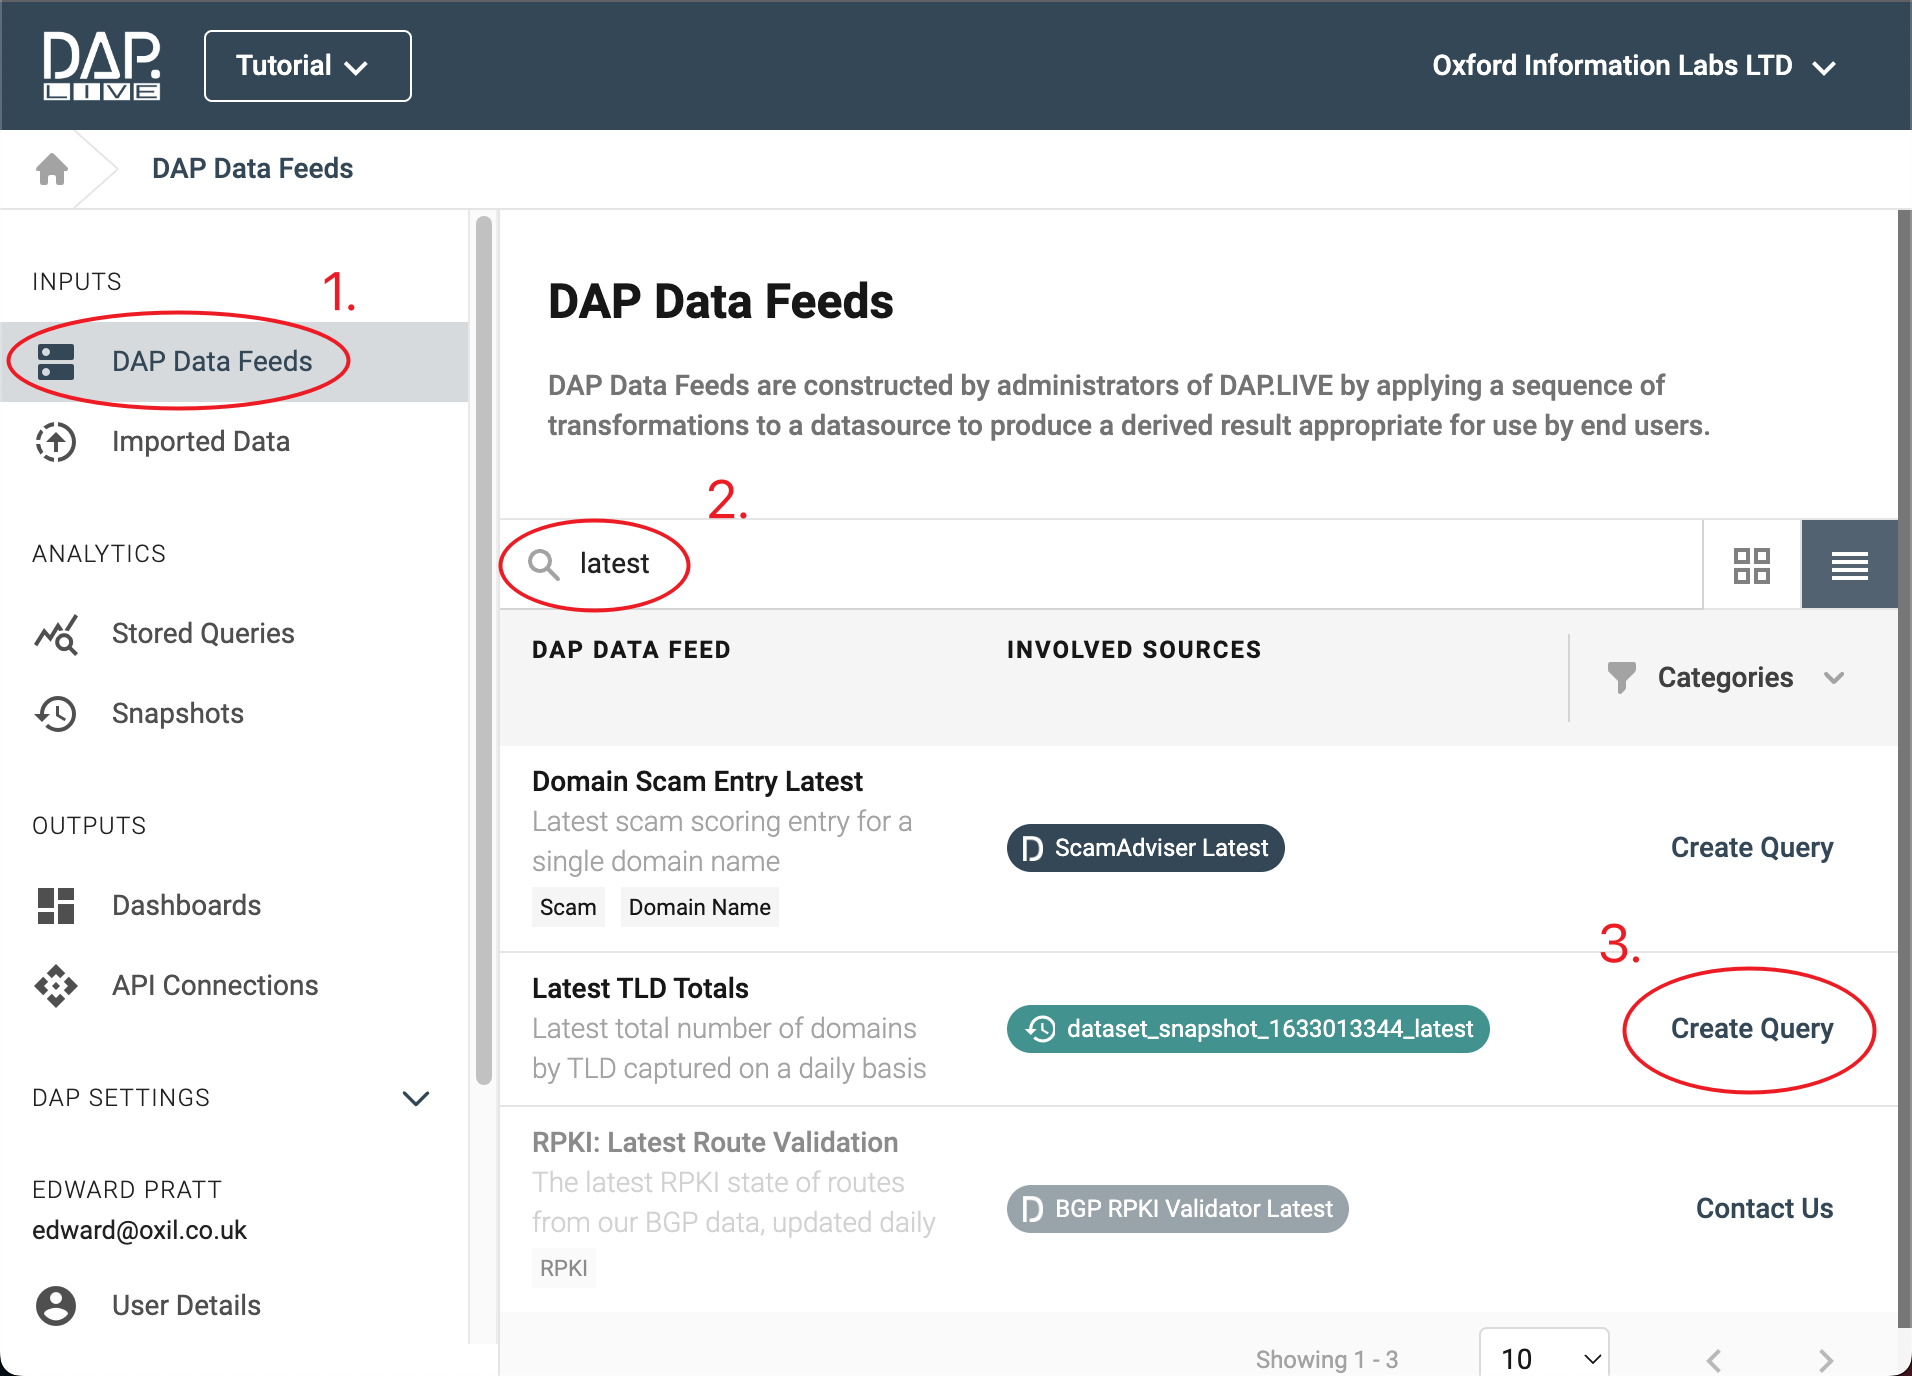Switch to list view layout

coord(1849,565)
